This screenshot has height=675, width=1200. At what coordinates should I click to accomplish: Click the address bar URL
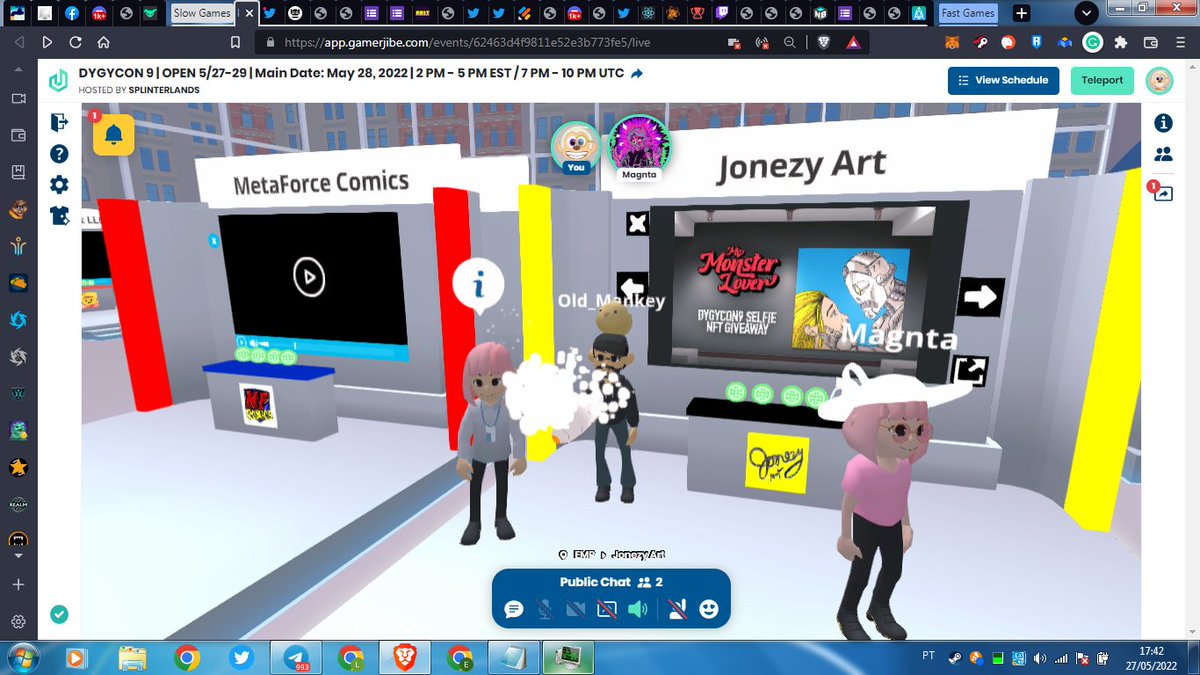tap(467, 43)
